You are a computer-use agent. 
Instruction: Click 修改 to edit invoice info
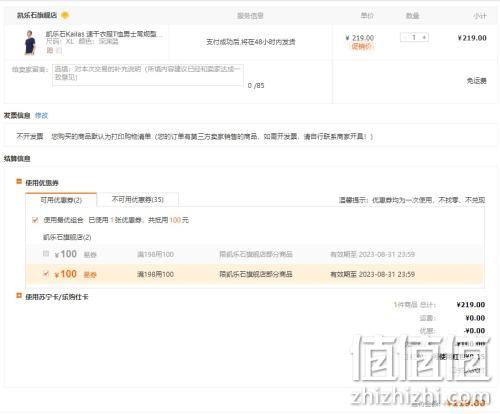pyautogui.click(x=41, y=115)
